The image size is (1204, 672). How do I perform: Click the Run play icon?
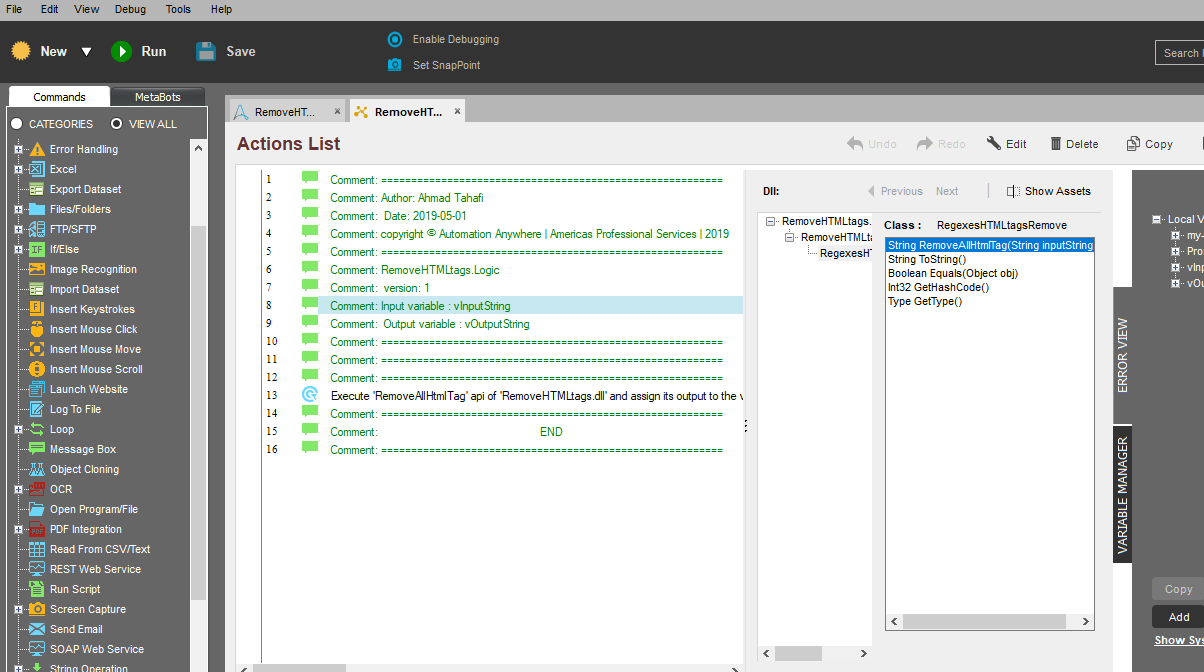coord(121,51)
